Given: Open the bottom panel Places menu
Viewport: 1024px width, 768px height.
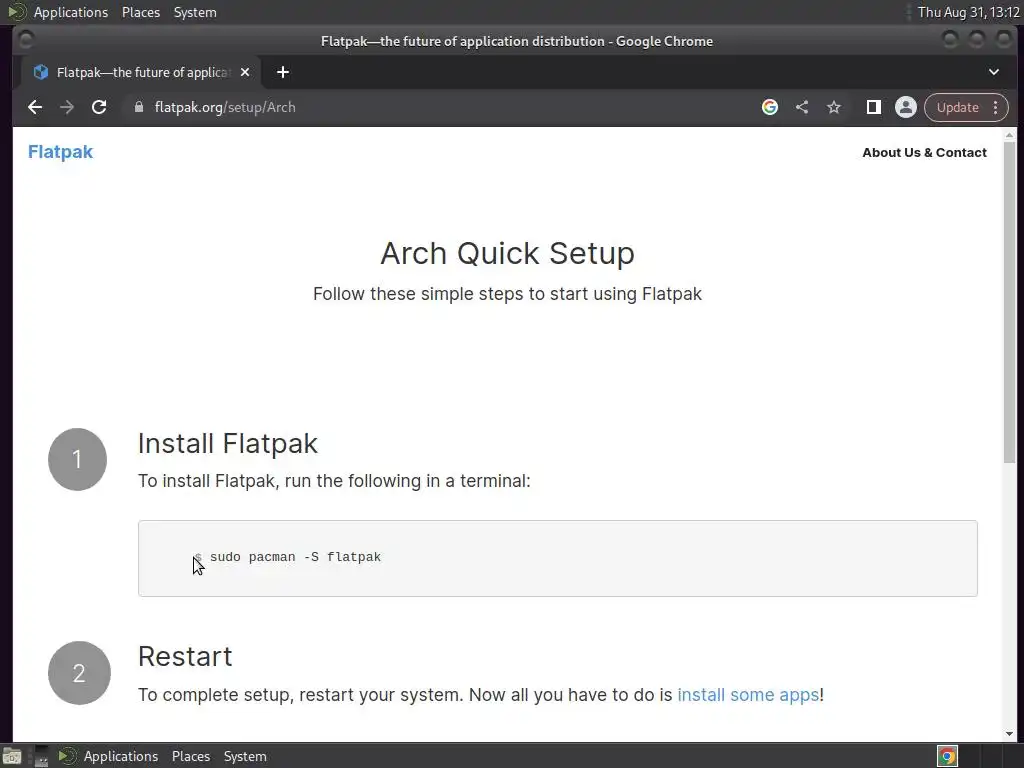Looking at the screenshot, I should click(x=191, y=756).
